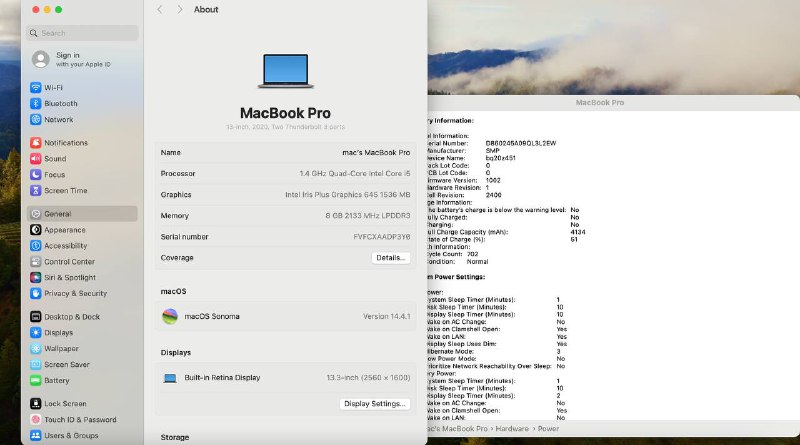This screenshot has height=445, width=800.
Task: Select Bluetooth label in sidebar
Action: pos(61,104)
